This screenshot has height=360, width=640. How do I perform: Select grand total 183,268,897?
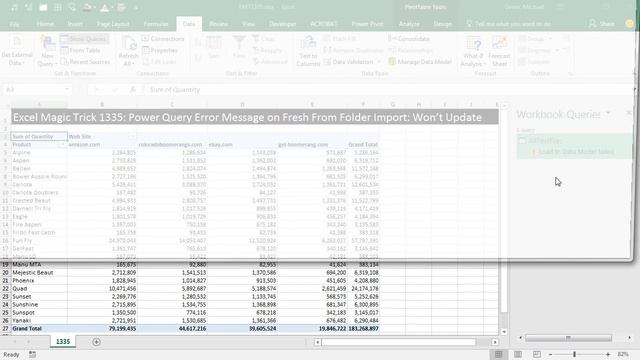(x=363, y=329)
